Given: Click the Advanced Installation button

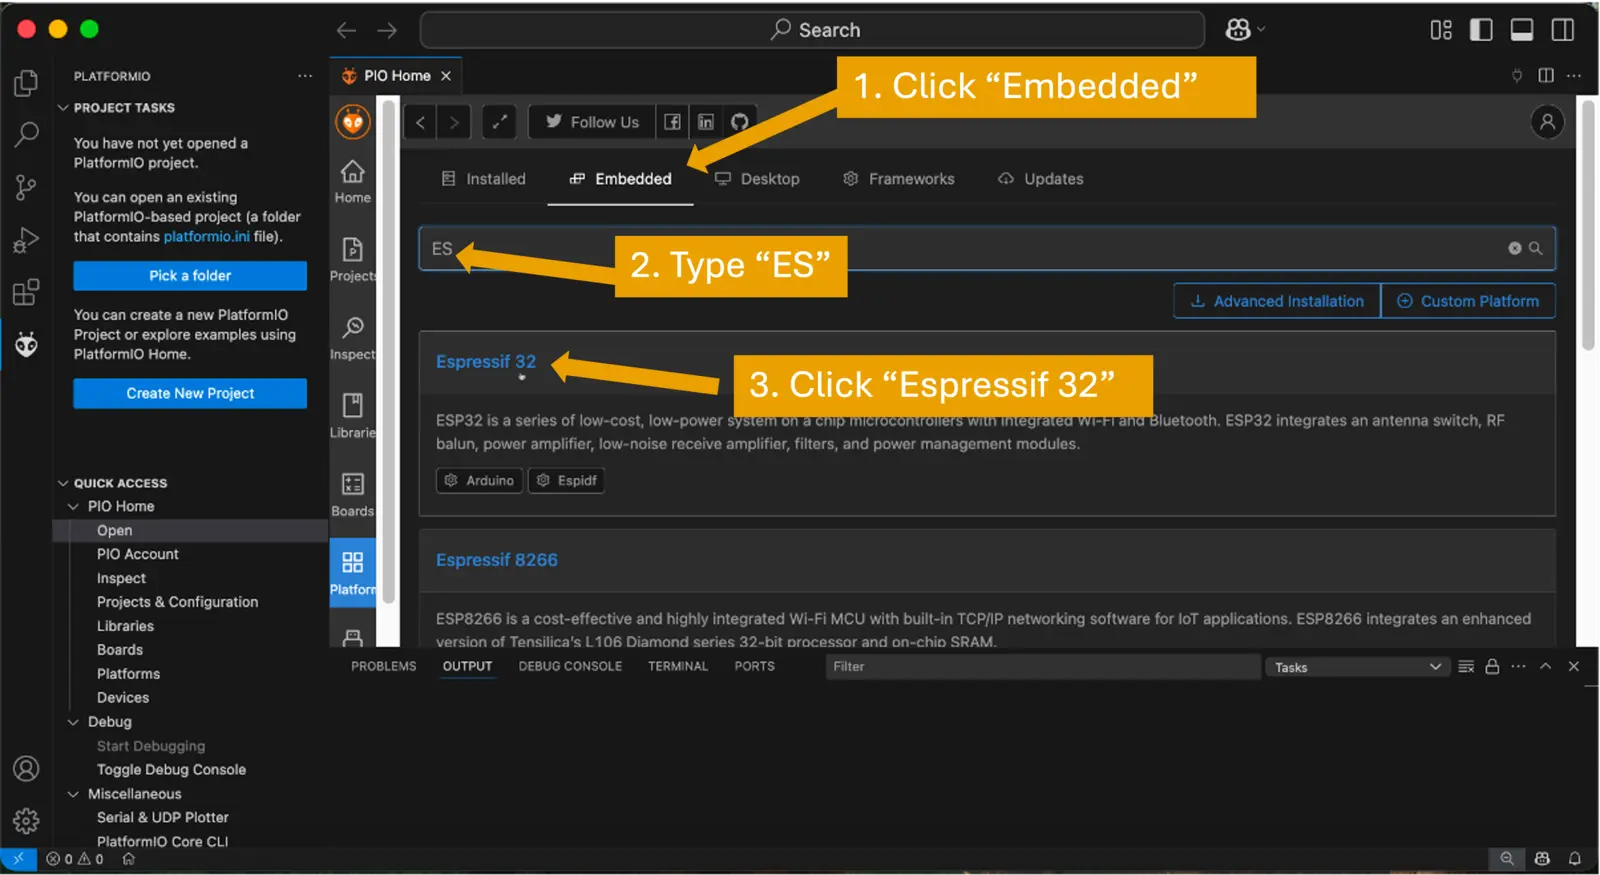Looking at the screenshot, I should click(x=1277, y=301).
